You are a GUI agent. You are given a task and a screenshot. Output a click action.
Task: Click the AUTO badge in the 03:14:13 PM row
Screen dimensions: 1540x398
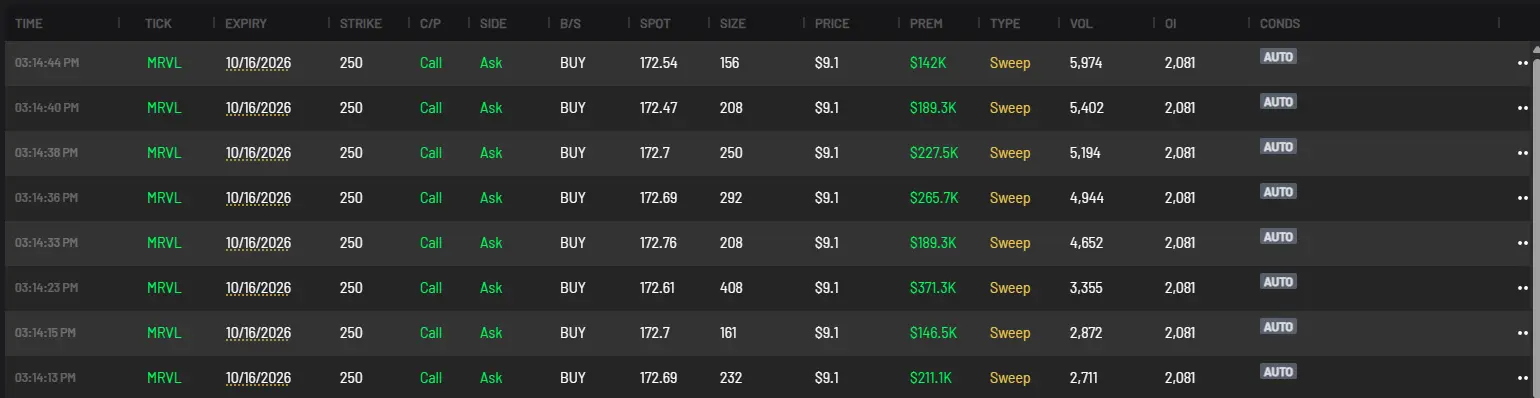[1278, 372]
